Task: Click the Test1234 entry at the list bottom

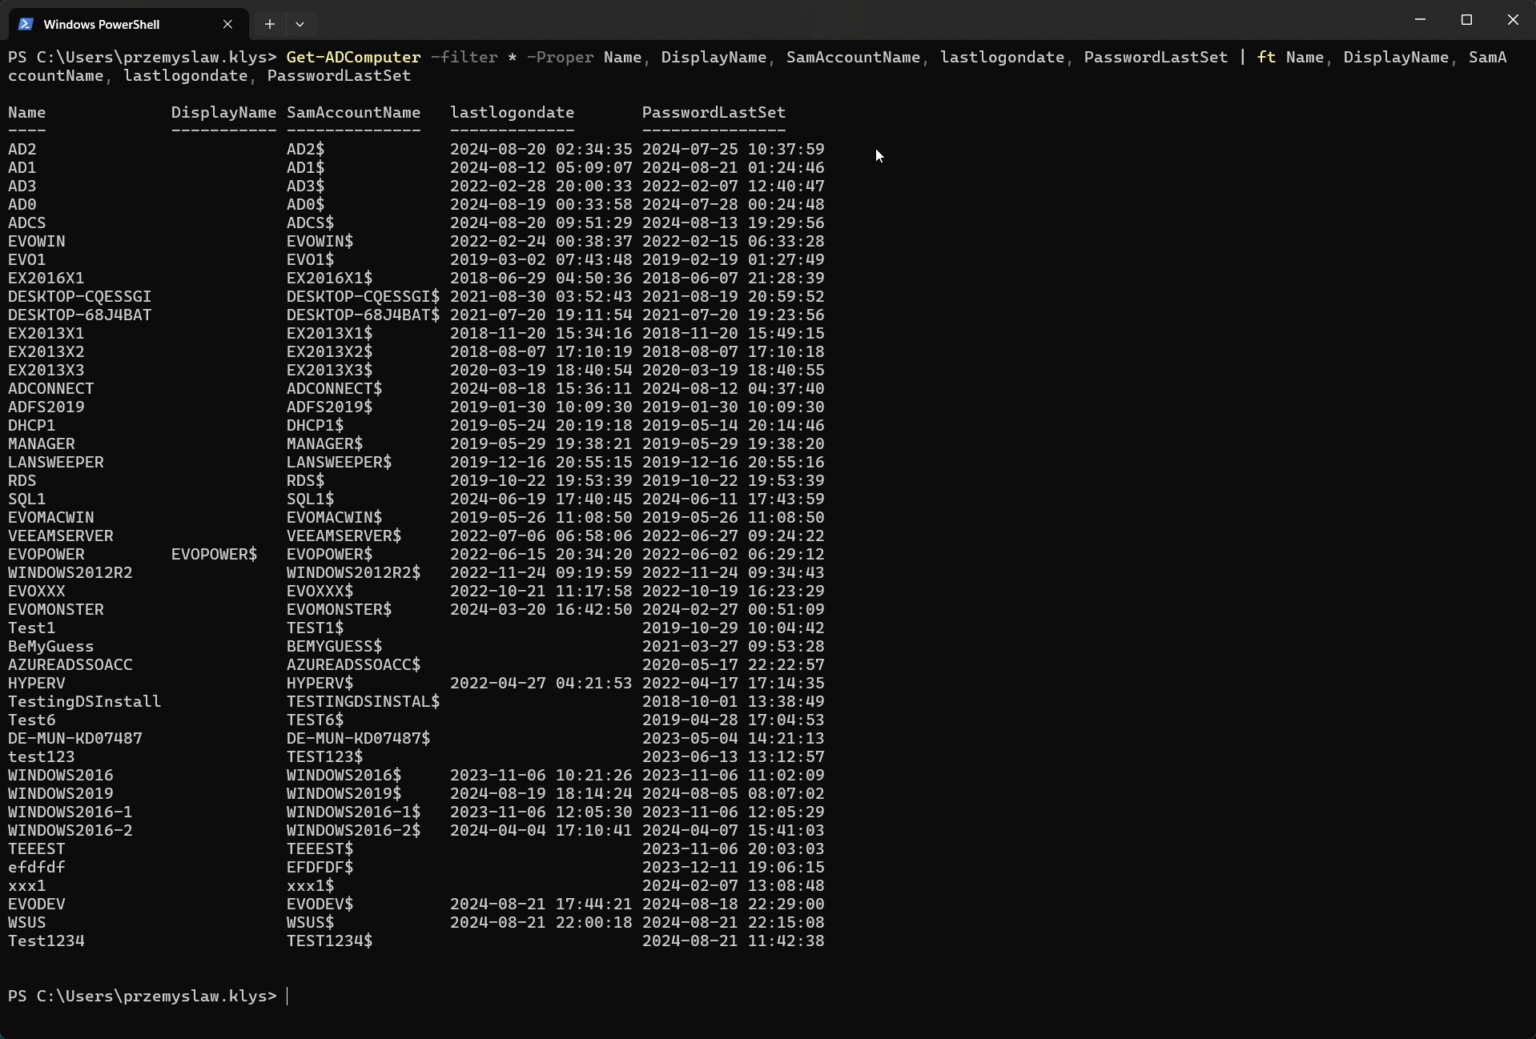Action: click(x=46, y=941)
